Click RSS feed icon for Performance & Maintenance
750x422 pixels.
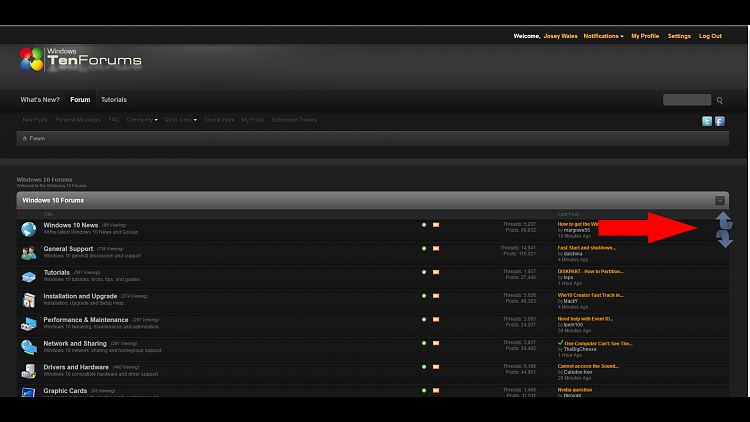[x=436, y=320]
